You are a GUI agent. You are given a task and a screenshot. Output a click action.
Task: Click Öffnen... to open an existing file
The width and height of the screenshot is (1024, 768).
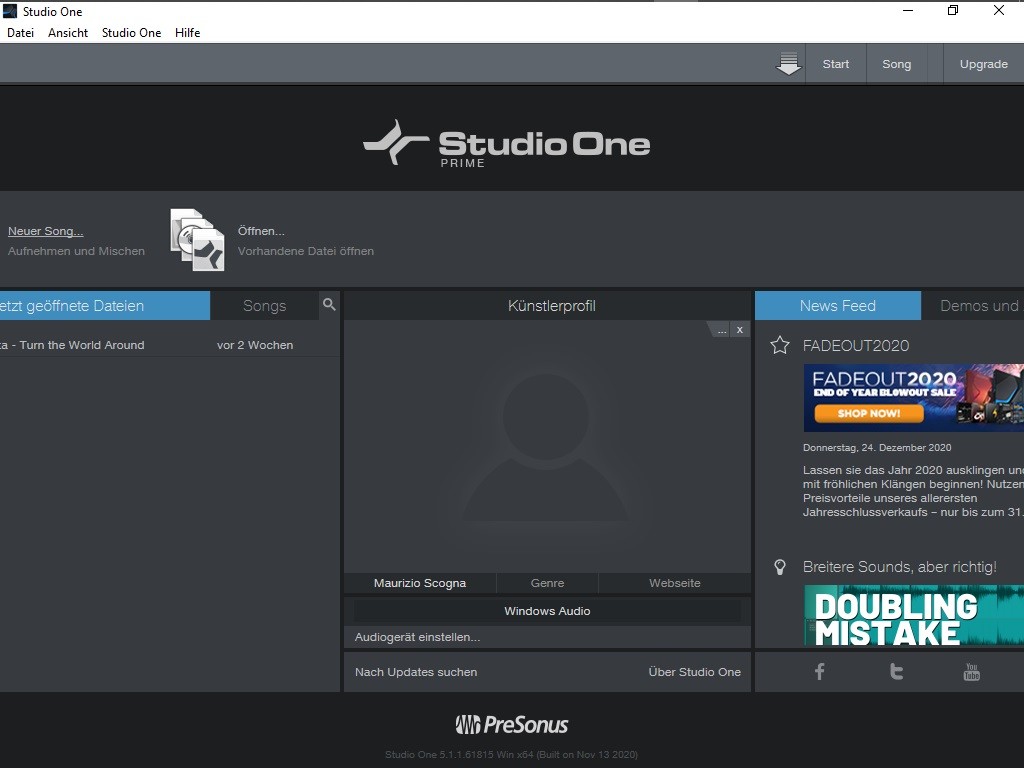pyautogui.click(x=261, y=231)
